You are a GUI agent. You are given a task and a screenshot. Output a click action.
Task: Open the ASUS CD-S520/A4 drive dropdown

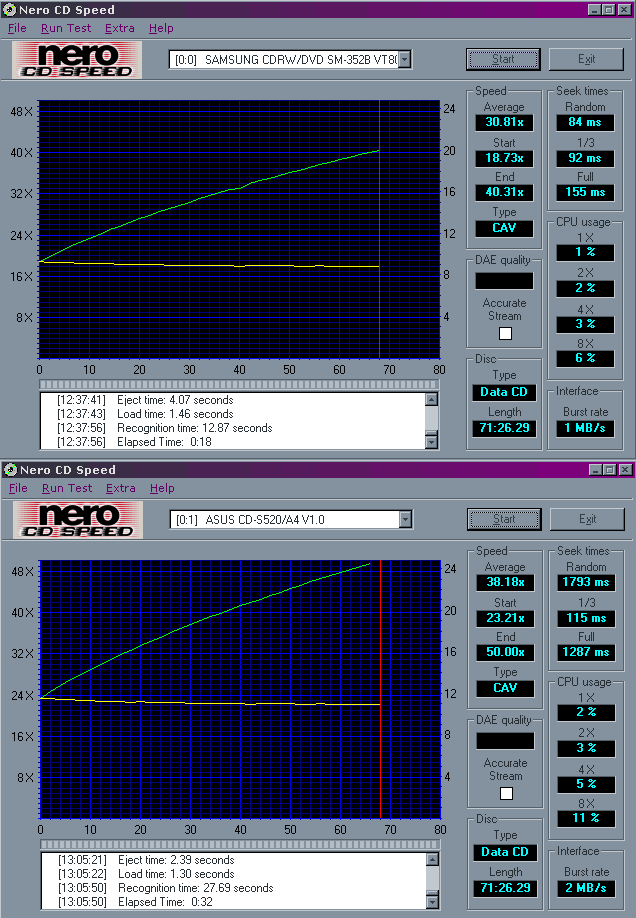coord(405,519)
